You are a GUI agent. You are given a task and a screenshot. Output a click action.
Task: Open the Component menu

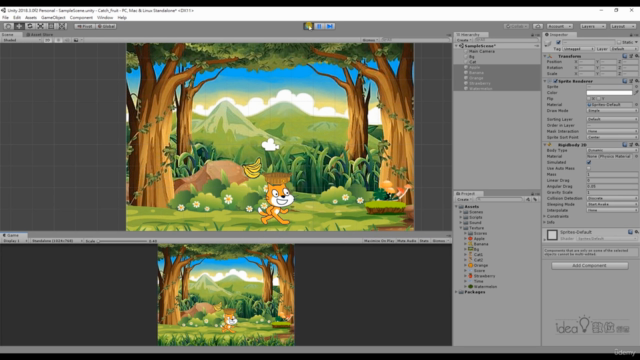[x=81, y=18]
